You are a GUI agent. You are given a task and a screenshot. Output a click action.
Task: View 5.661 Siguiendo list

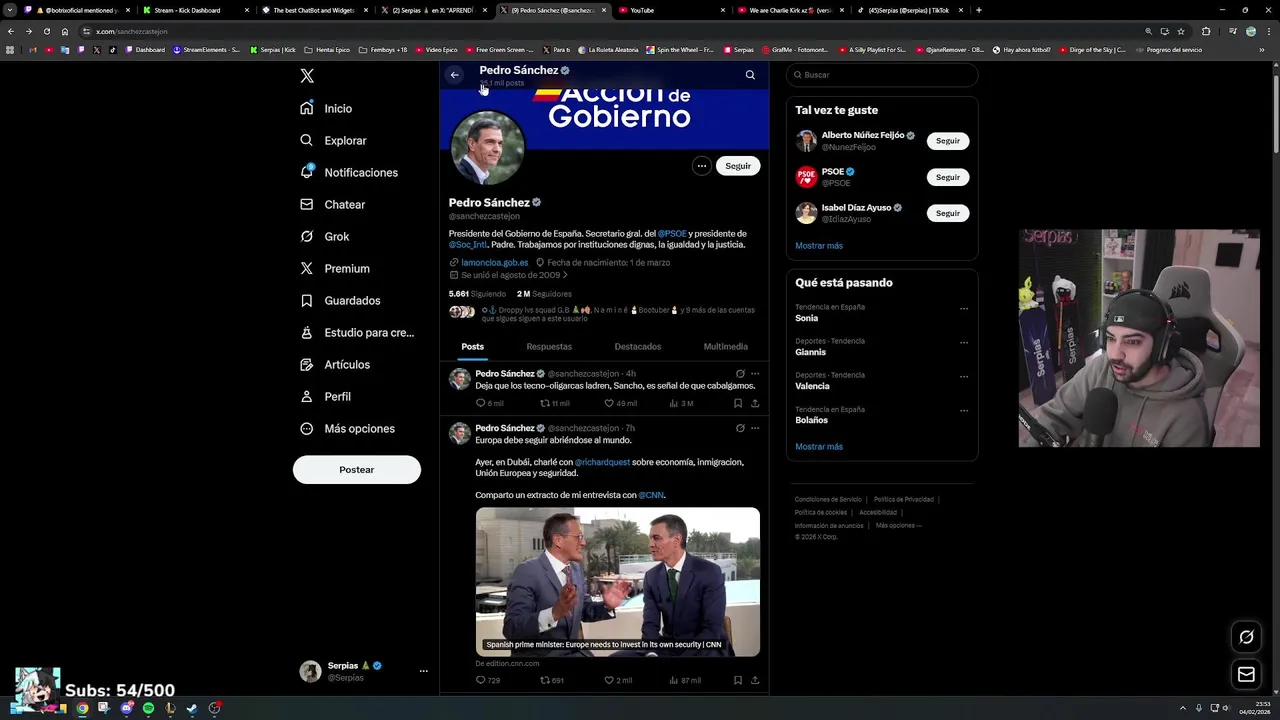coord(477,294)
